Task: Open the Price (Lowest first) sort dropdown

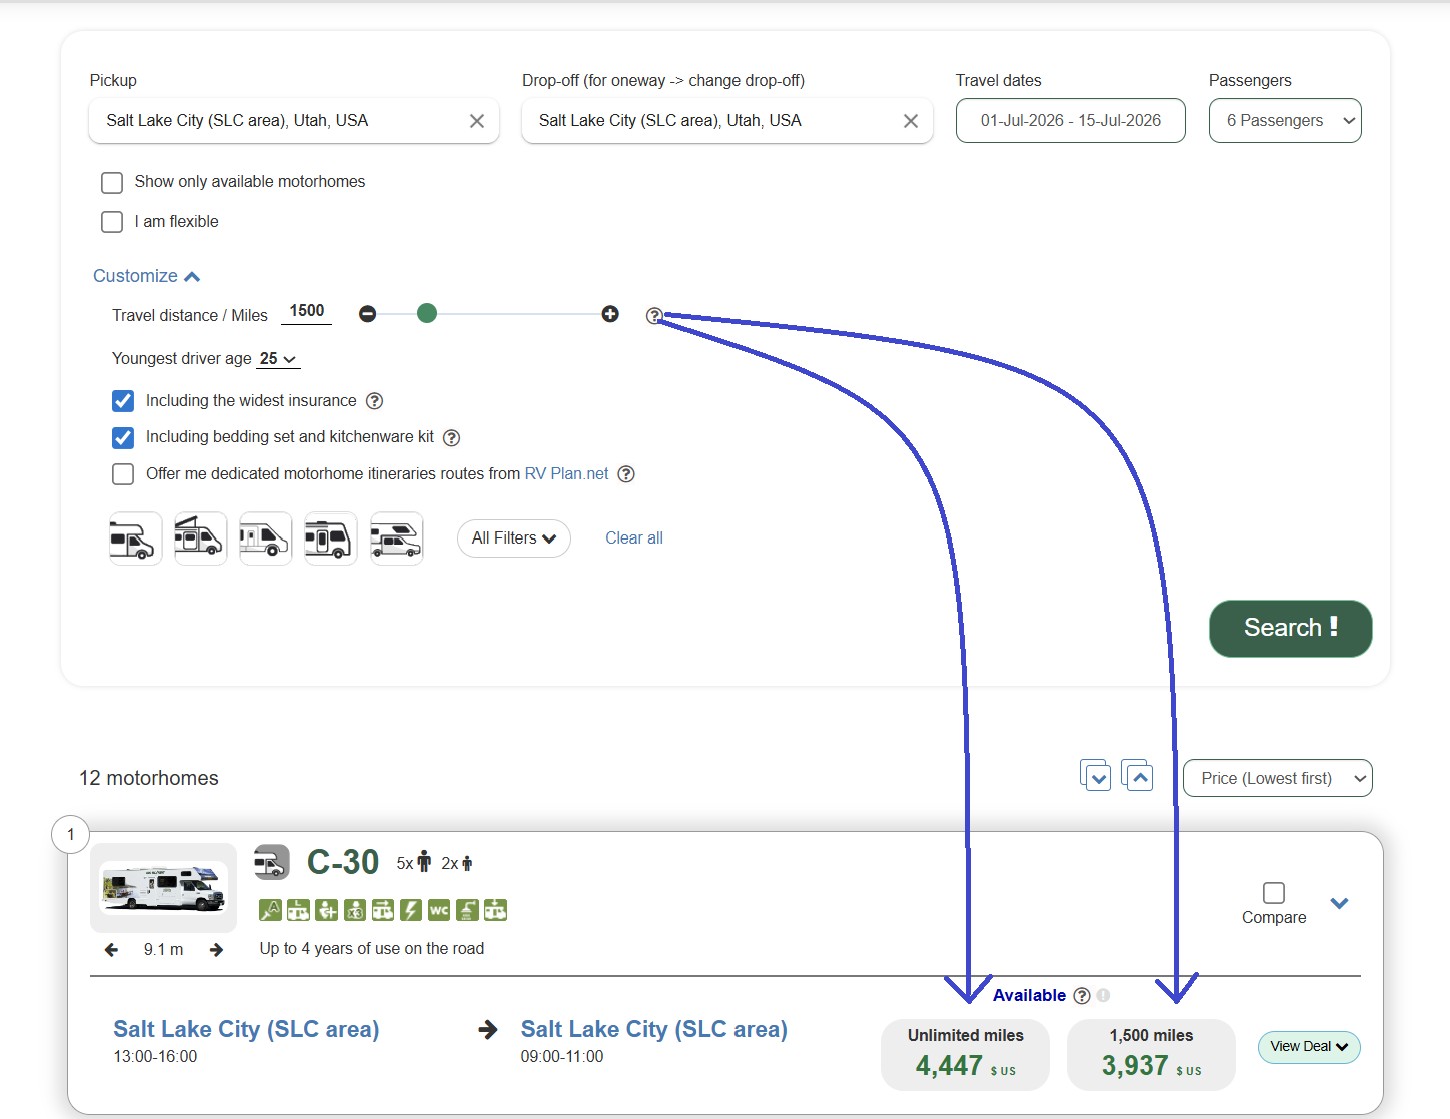Action: click(1277, 778)
